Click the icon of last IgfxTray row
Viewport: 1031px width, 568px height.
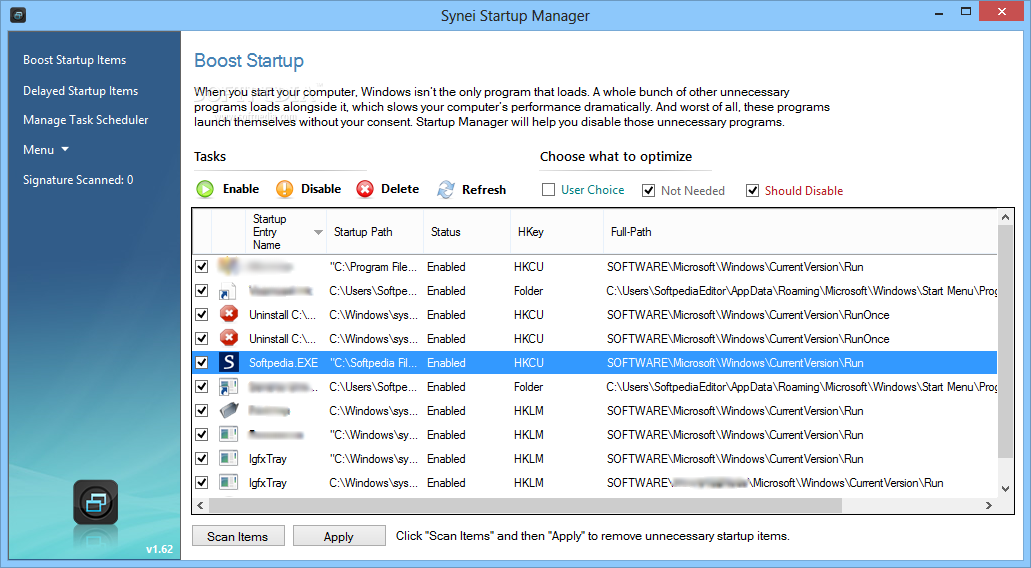coord(228,483)
